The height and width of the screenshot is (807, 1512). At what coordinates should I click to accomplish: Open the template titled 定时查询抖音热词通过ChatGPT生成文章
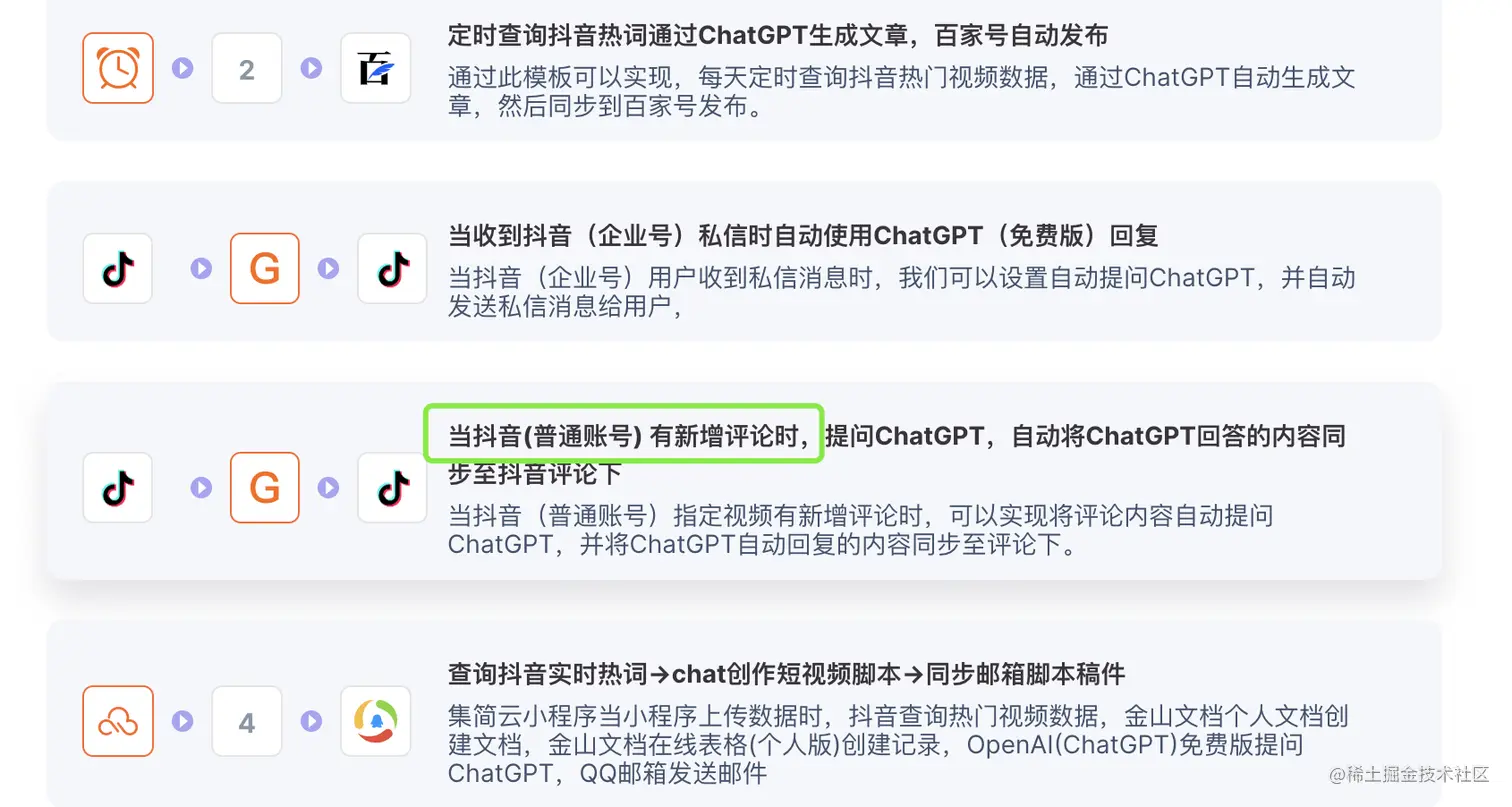778,36
